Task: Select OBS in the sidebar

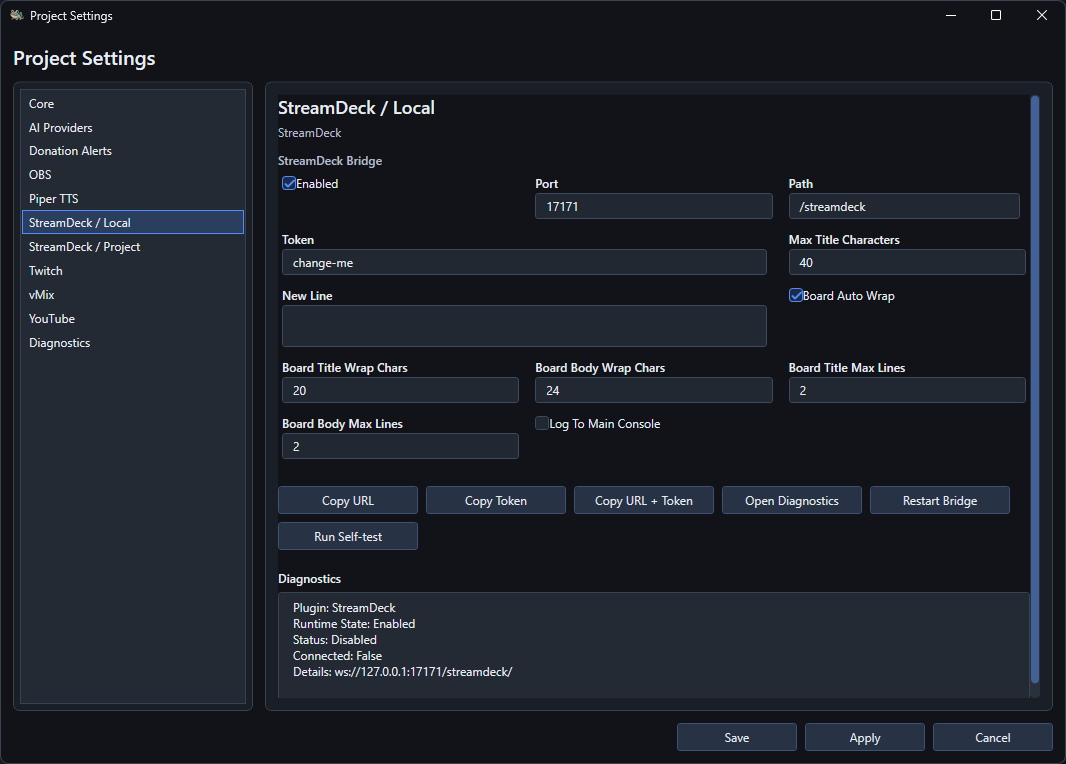Action: pyautogui.click(x=133, y=175)
